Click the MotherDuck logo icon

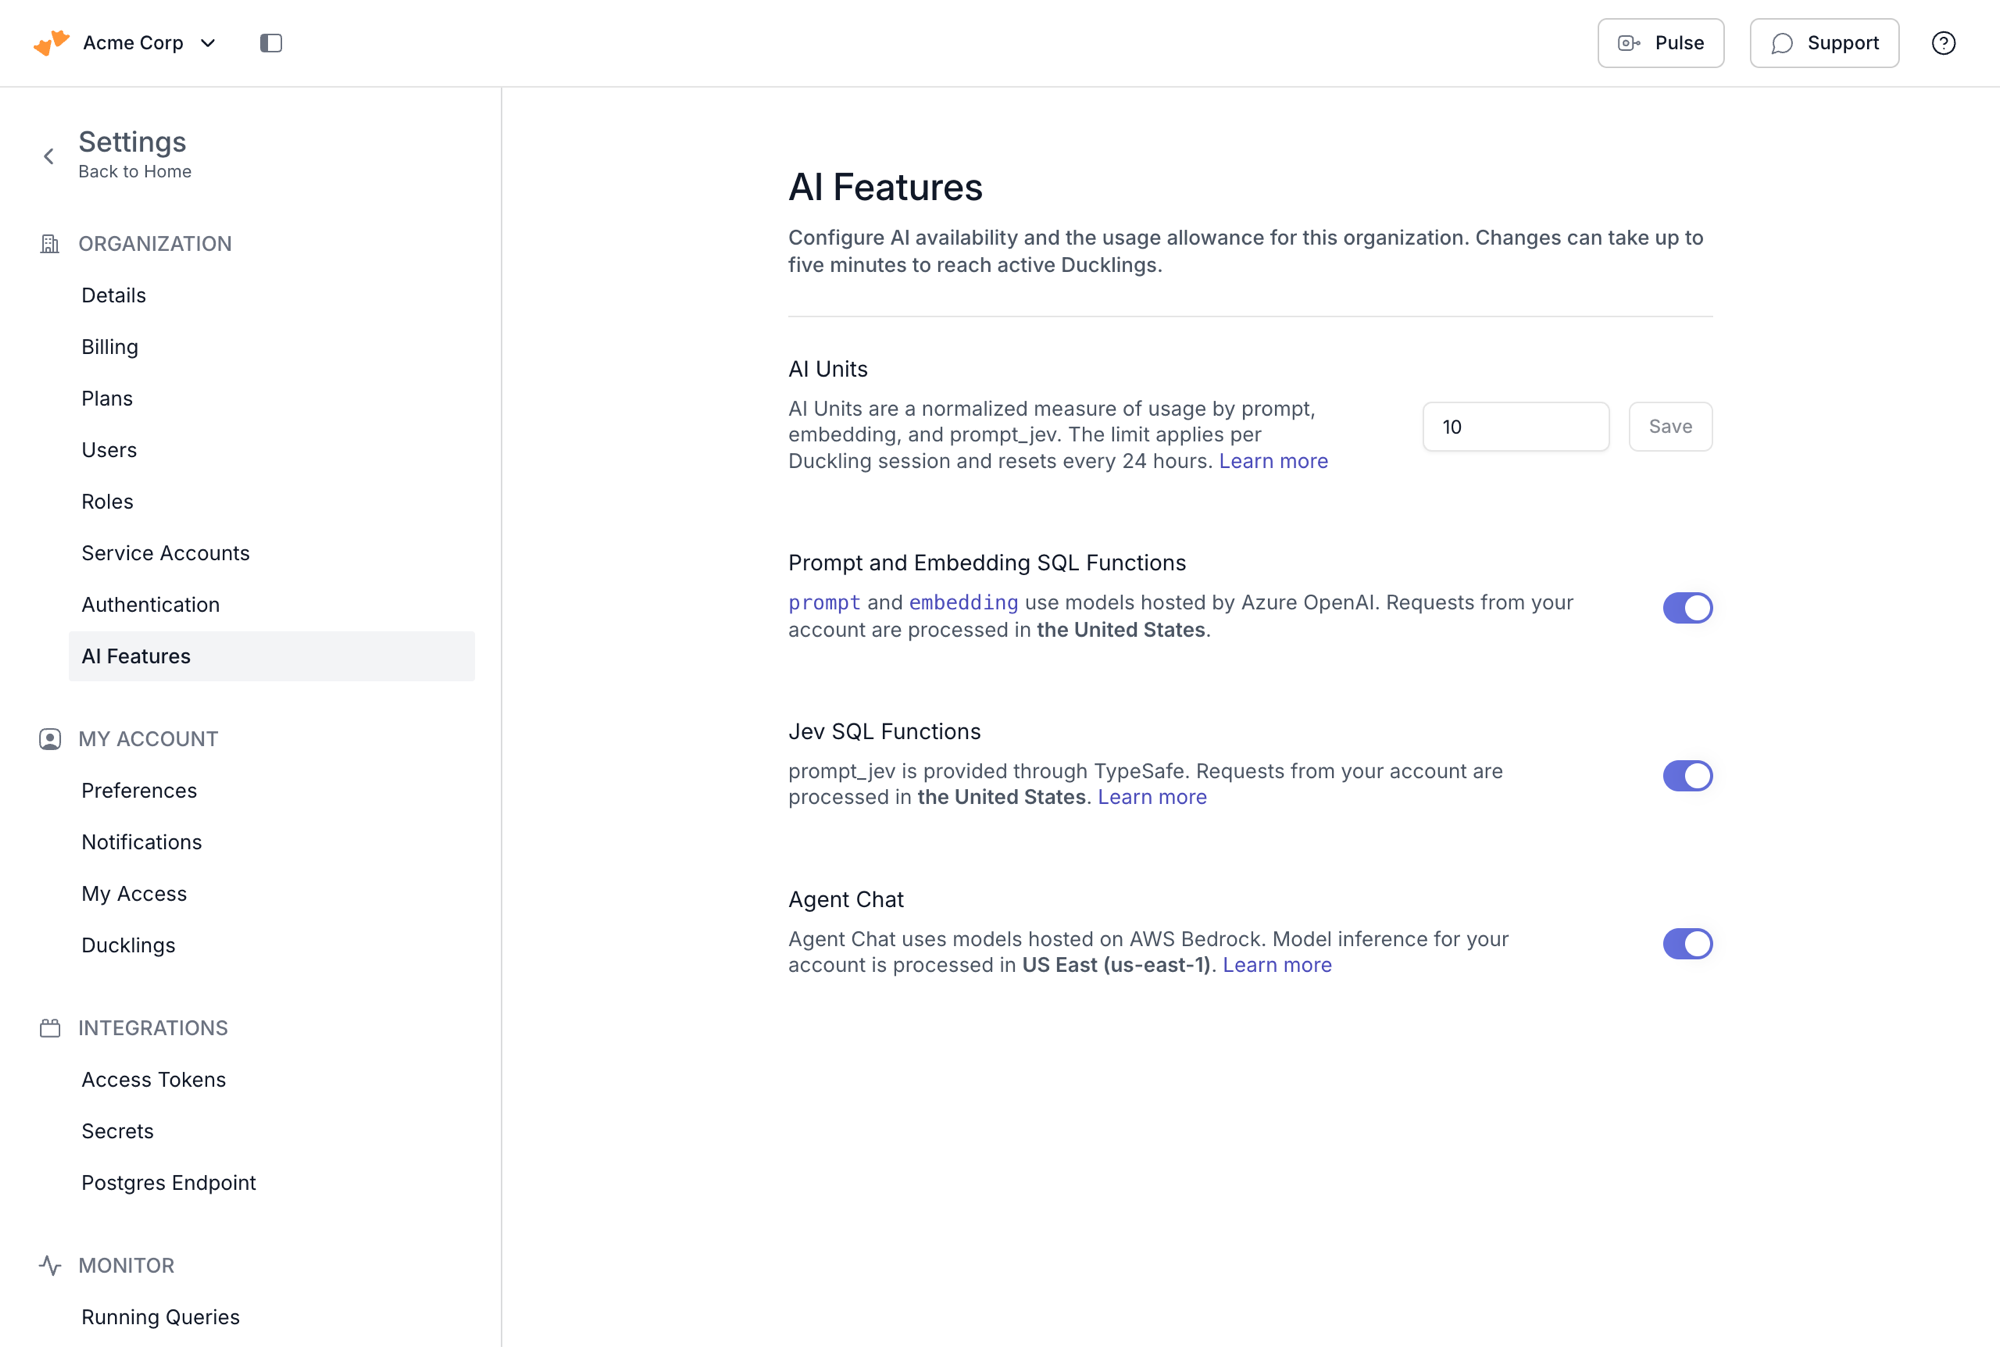[51, 43]
